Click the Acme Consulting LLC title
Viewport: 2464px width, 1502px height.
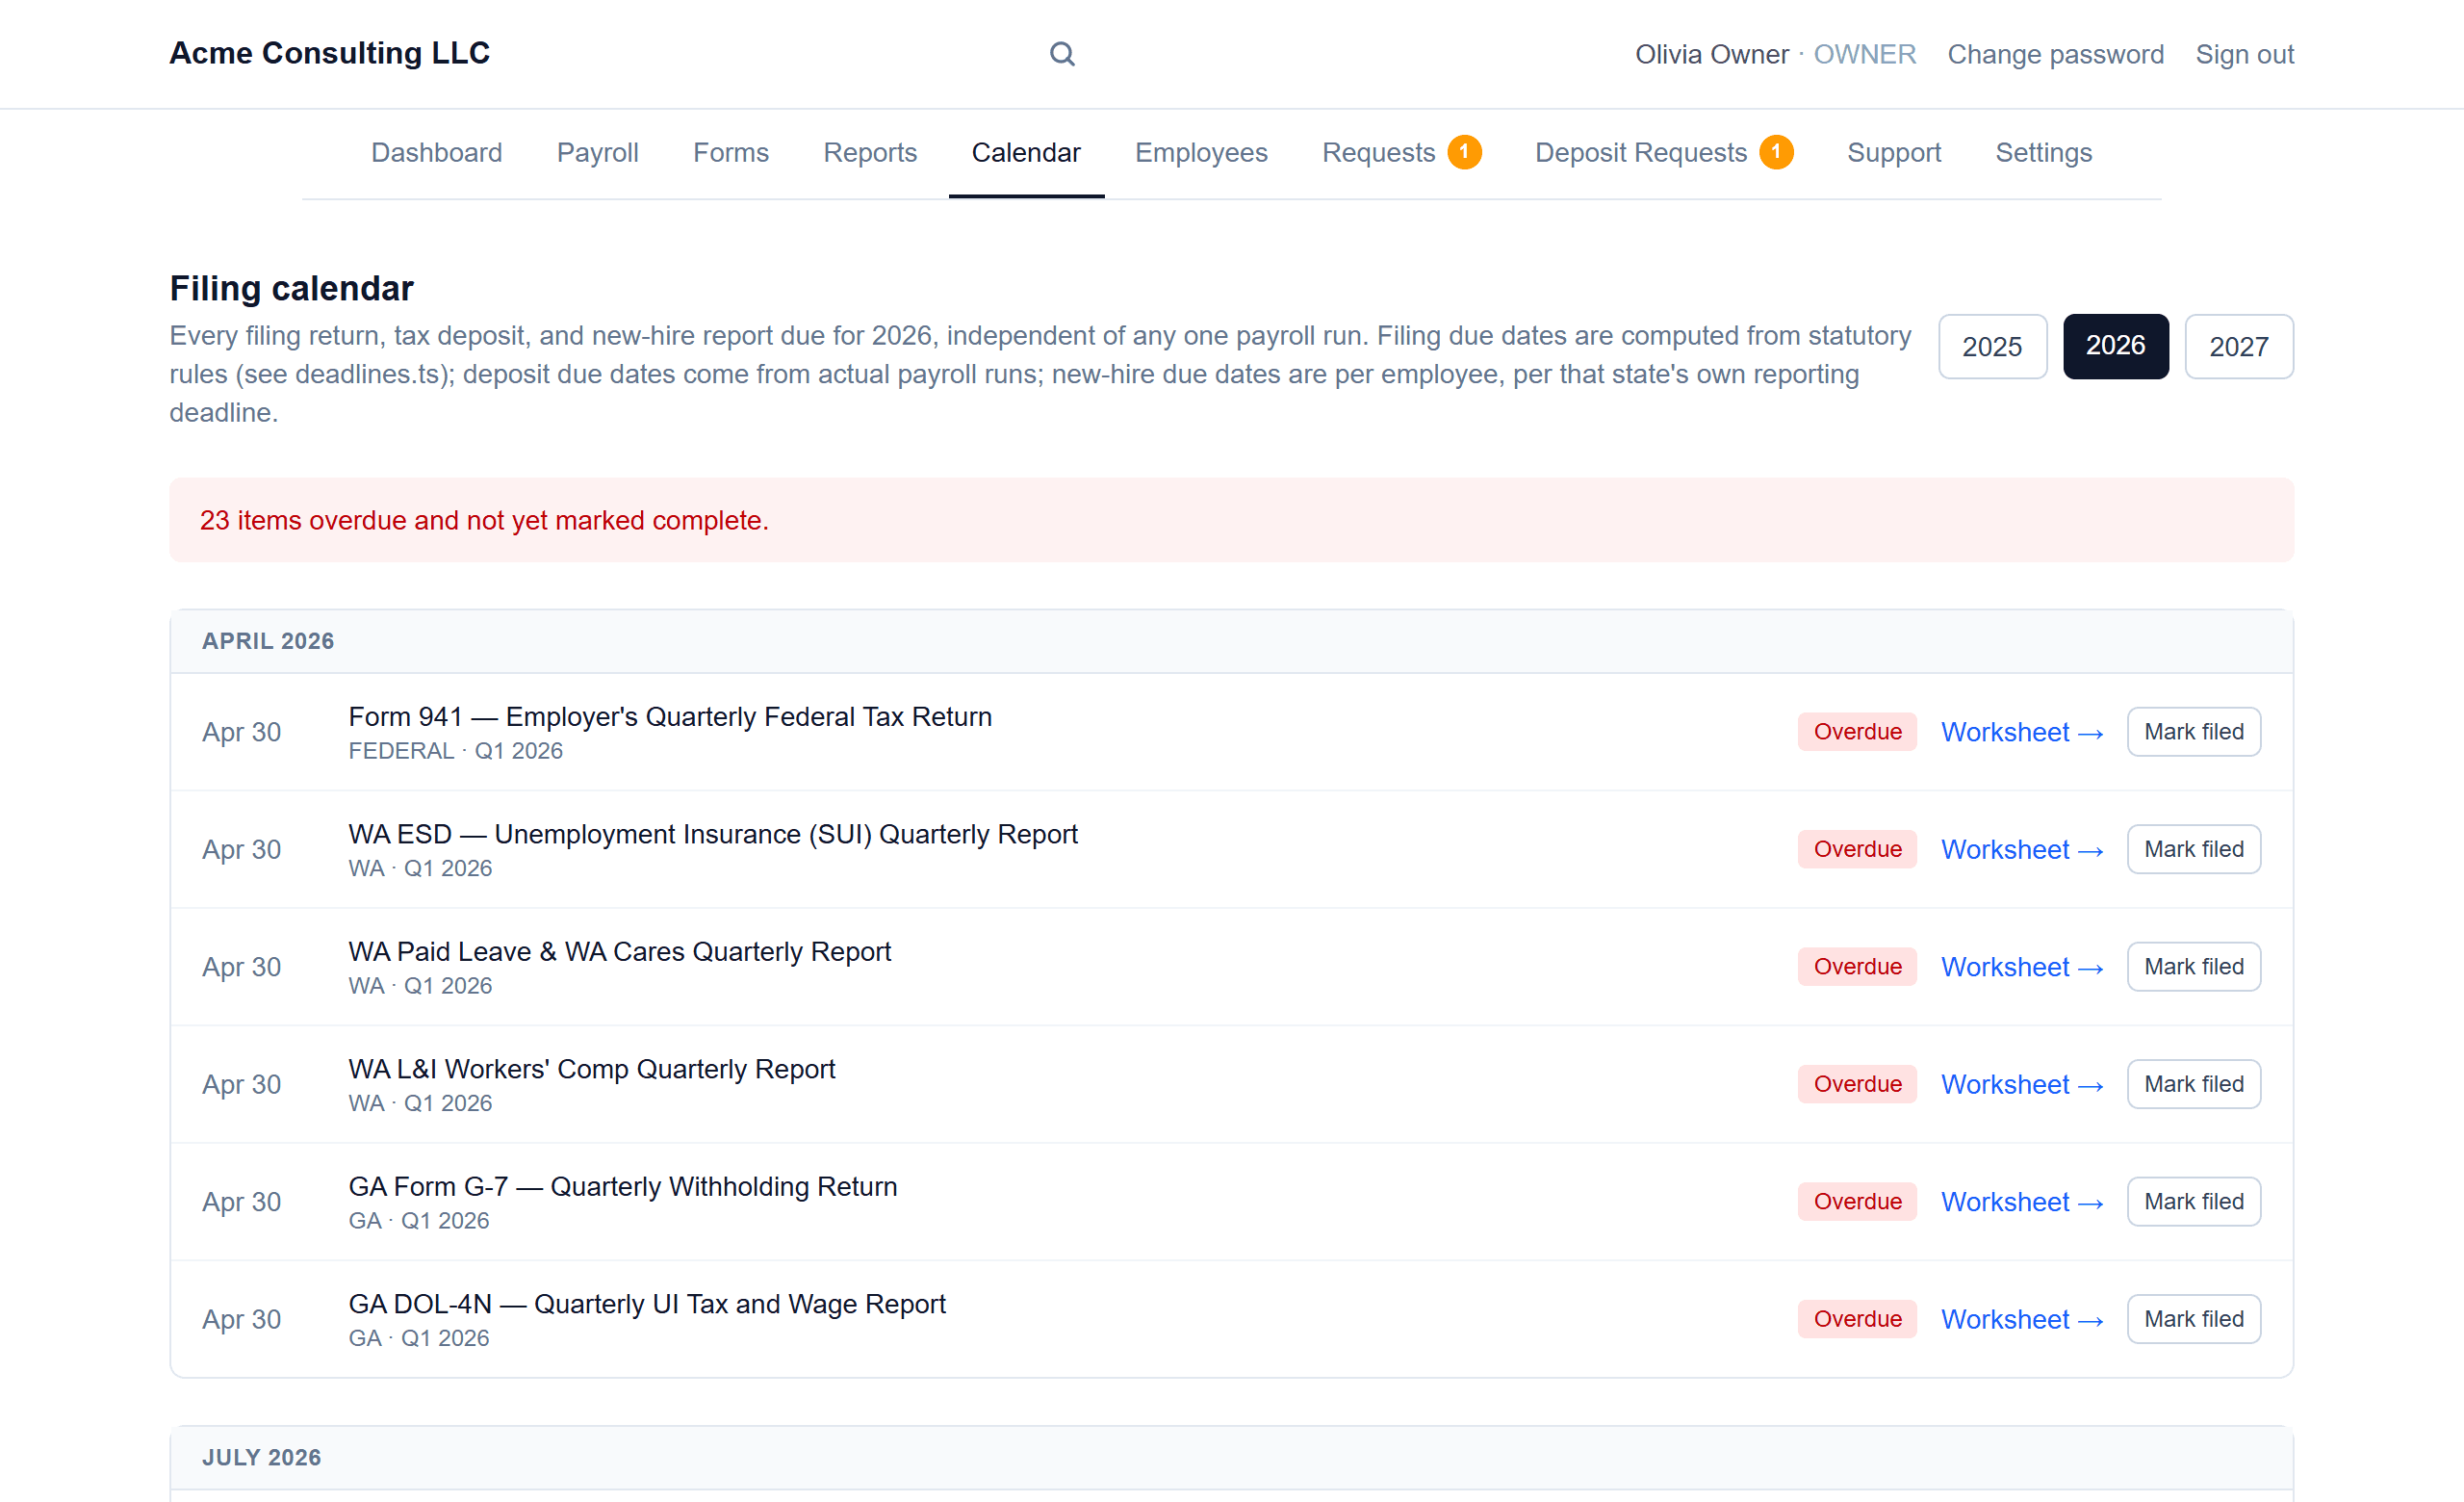[x=330, y=53]
